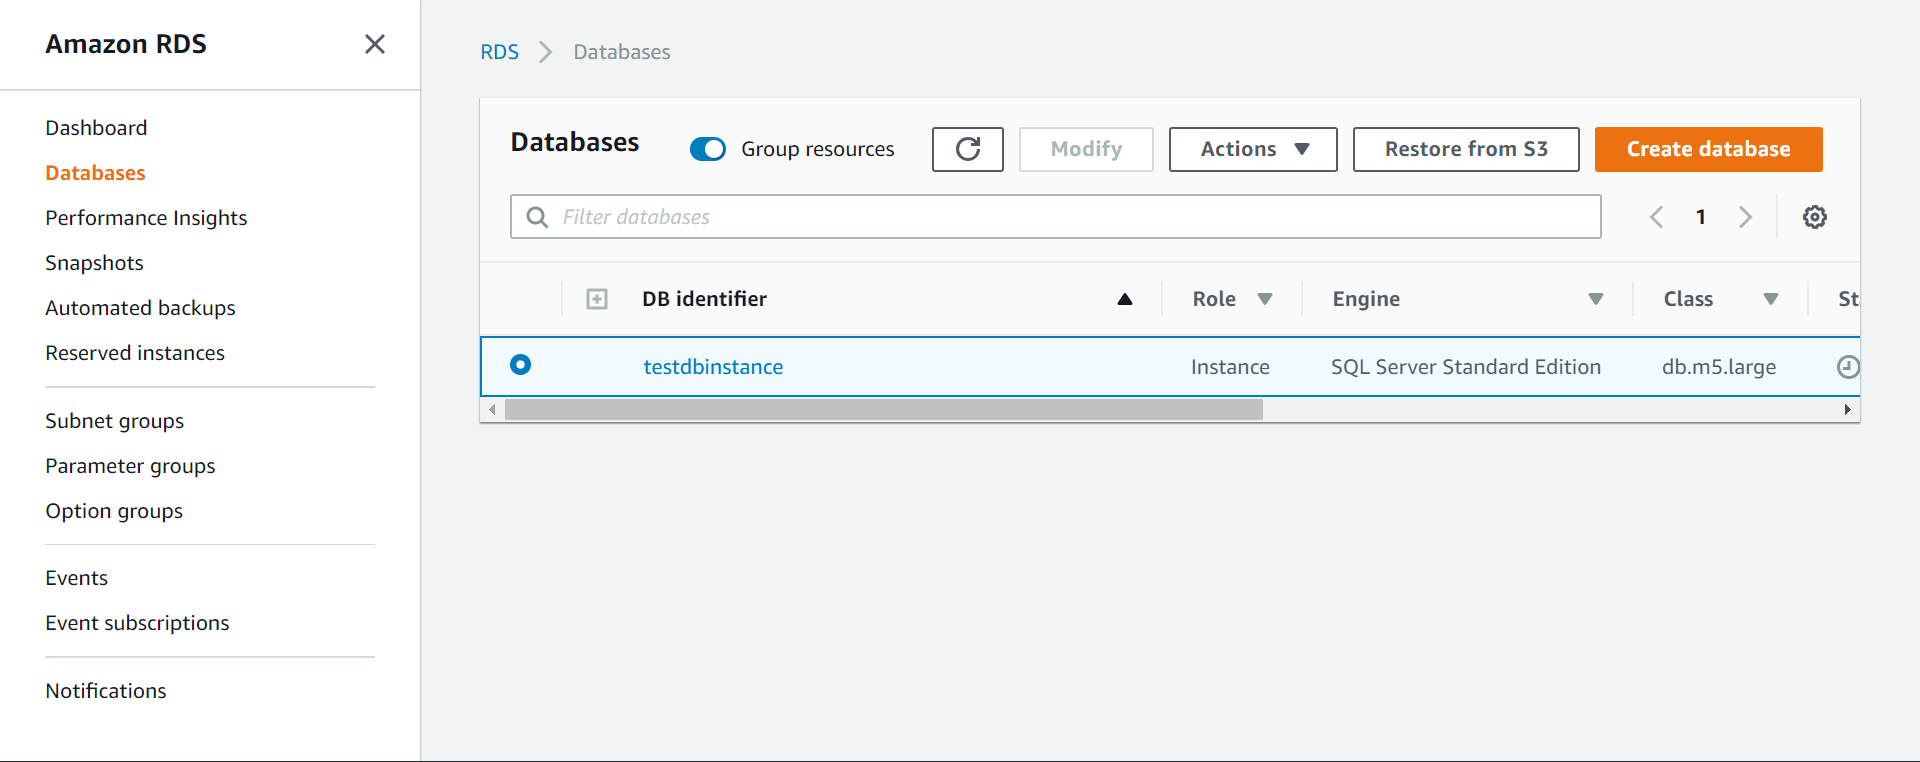This screenshot has width=1920, height=762.
Task: Open testdbinstance database link
Action: point(713,367)
